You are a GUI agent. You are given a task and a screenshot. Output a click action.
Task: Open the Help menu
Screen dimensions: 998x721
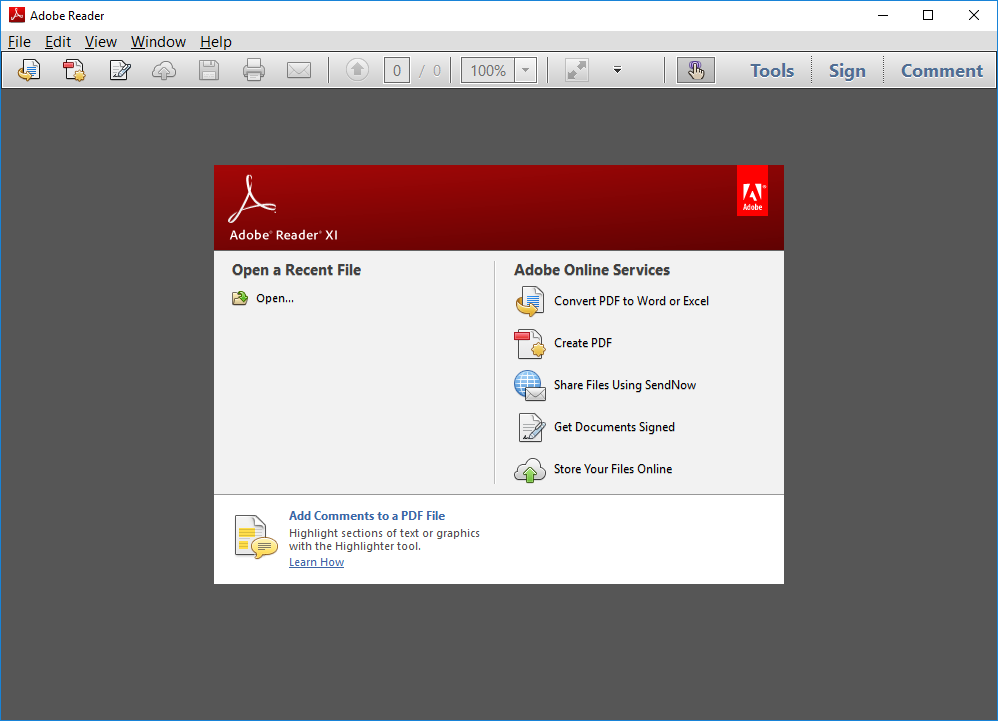click(x=216, y=42)
